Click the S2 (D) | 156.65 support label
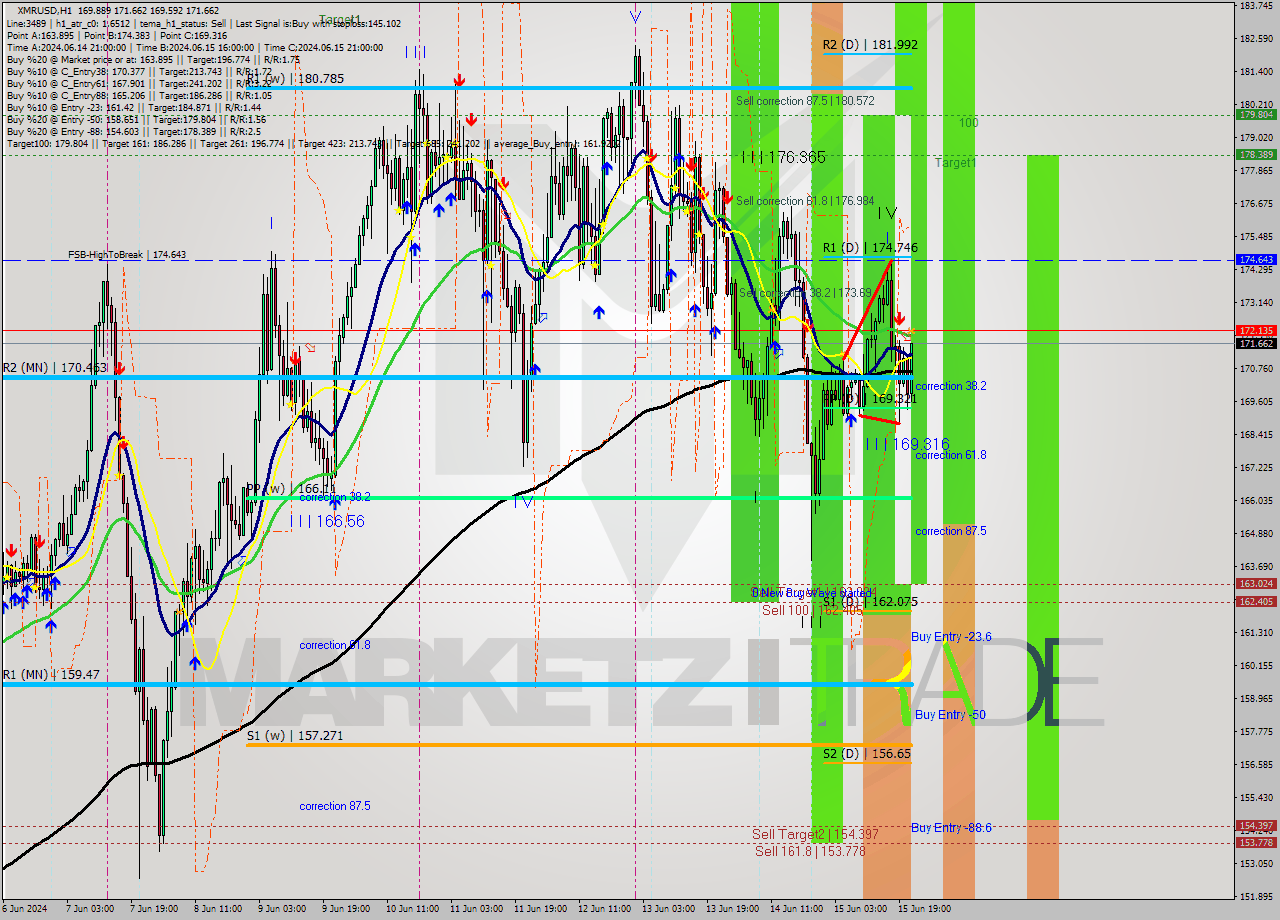Image resolution: width=1280 pixels, height=920 pixels. click(867, 754)
